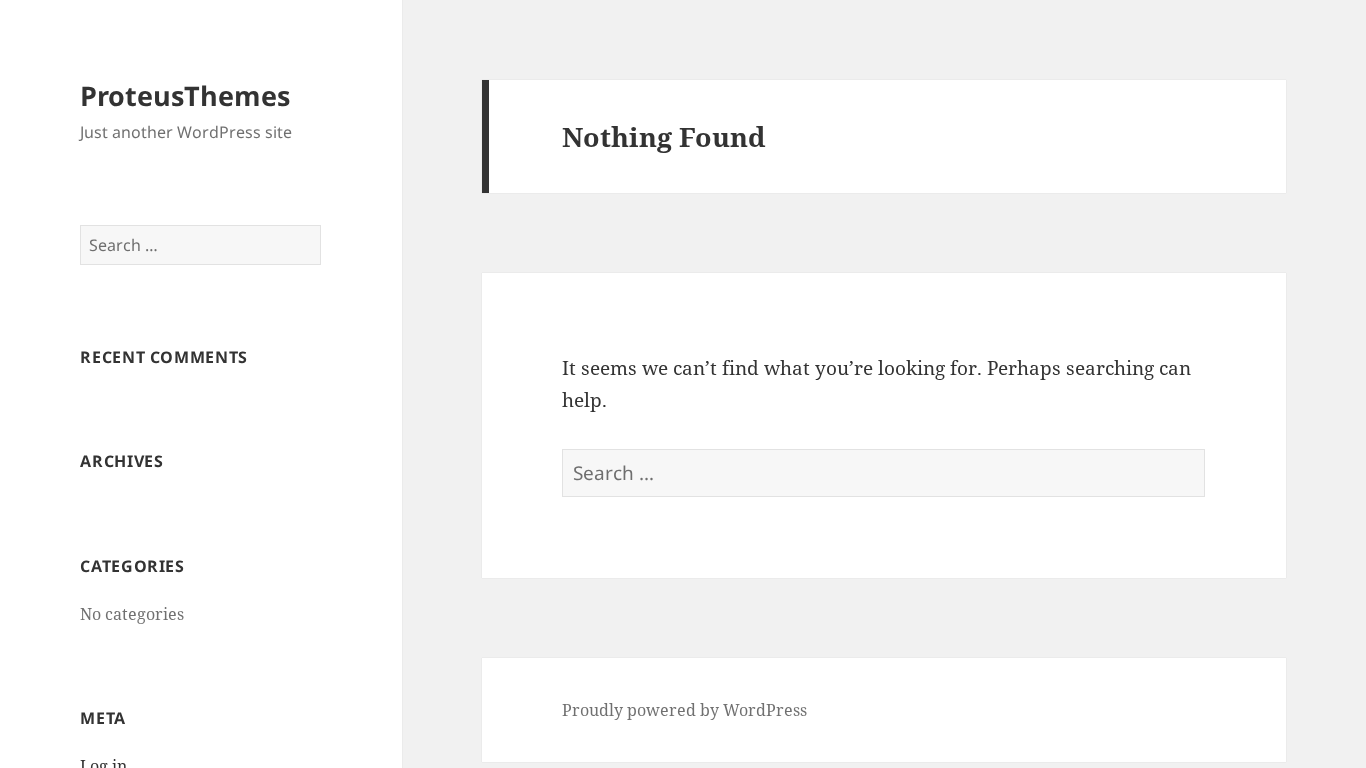Screen dimensions: 1366x768
Task: Click the Categories widget heading
Action: pyautogui.click(x=132, y=566)
